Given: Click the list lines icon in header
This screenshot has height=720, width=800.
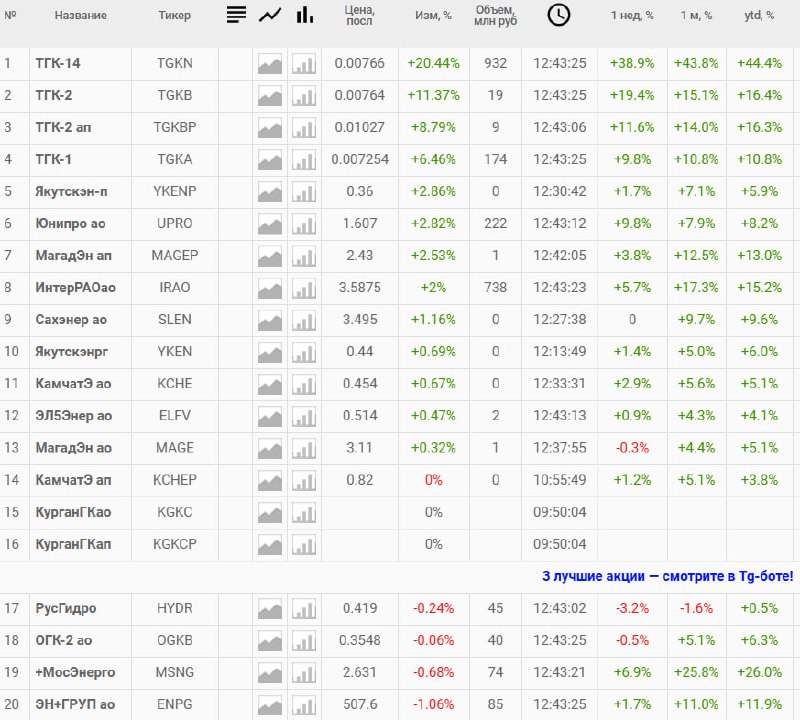Looking at the screenshot, I should [x=236, y=15].
